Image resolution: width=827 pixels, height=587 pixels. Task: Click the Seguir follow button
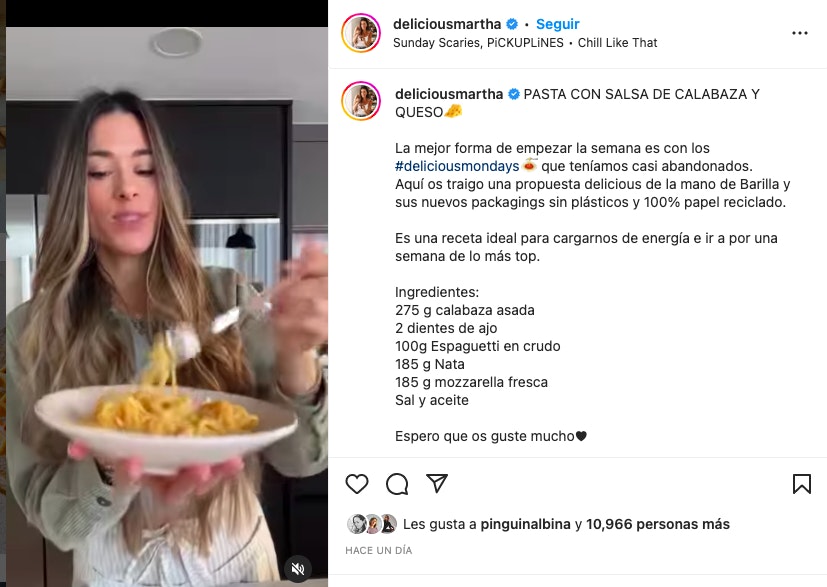pyautogui.click(x=557, y=24)
